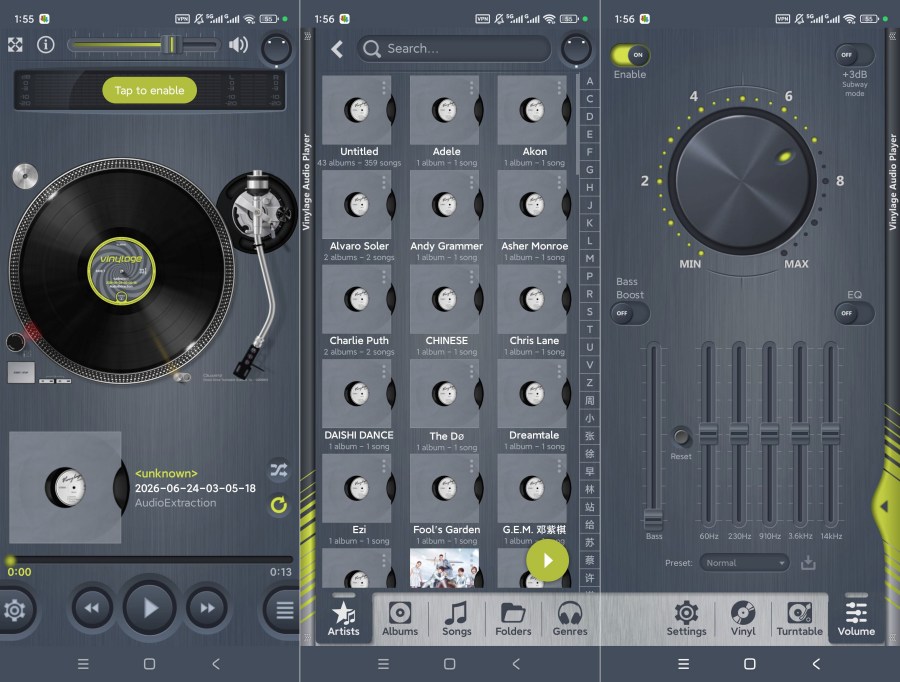This screenshot has width=900, height=682.
Task: Turn off the Enable switch
Action: (630, 55)
